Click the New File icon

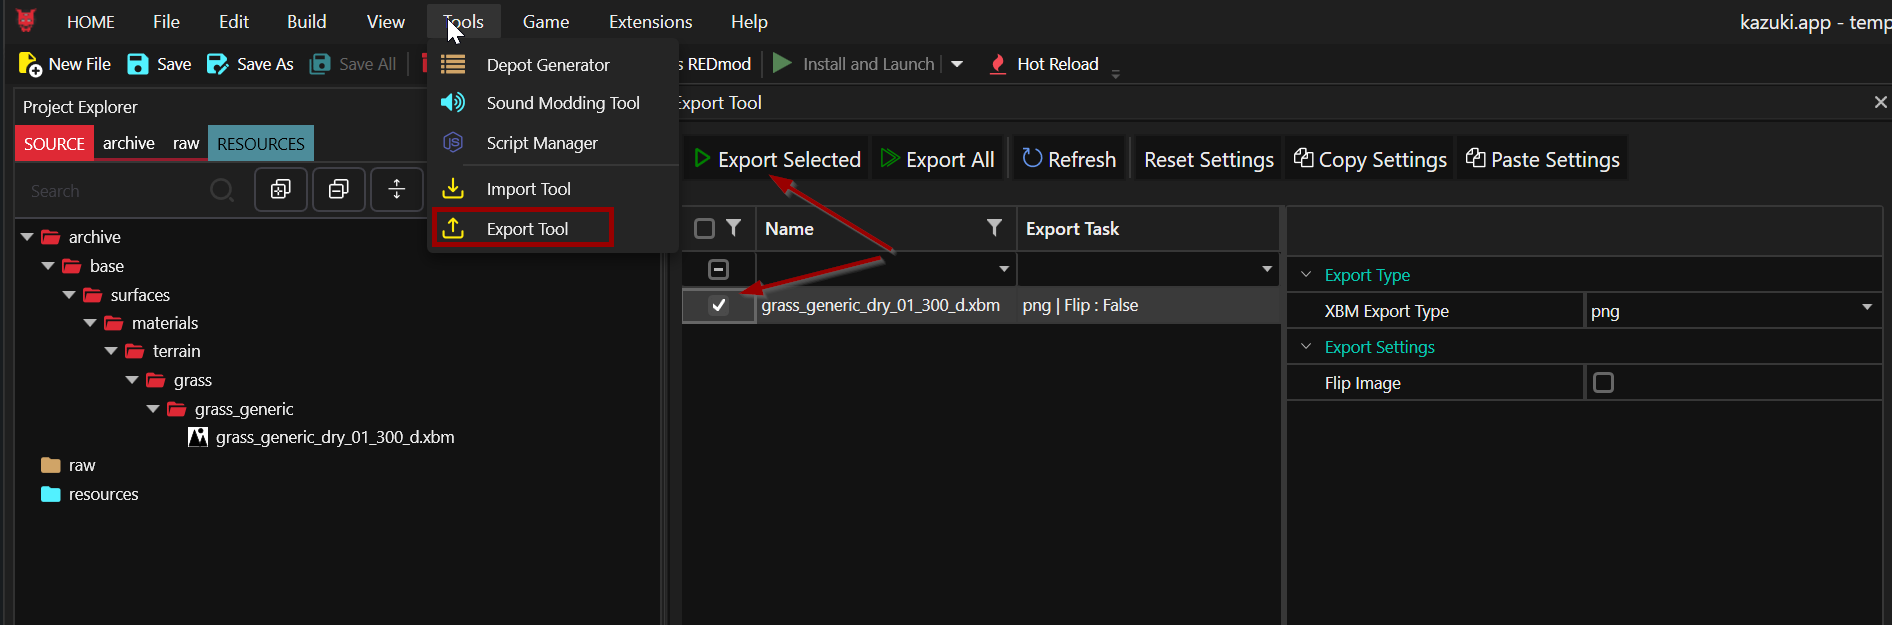click(x=30, y=65)
